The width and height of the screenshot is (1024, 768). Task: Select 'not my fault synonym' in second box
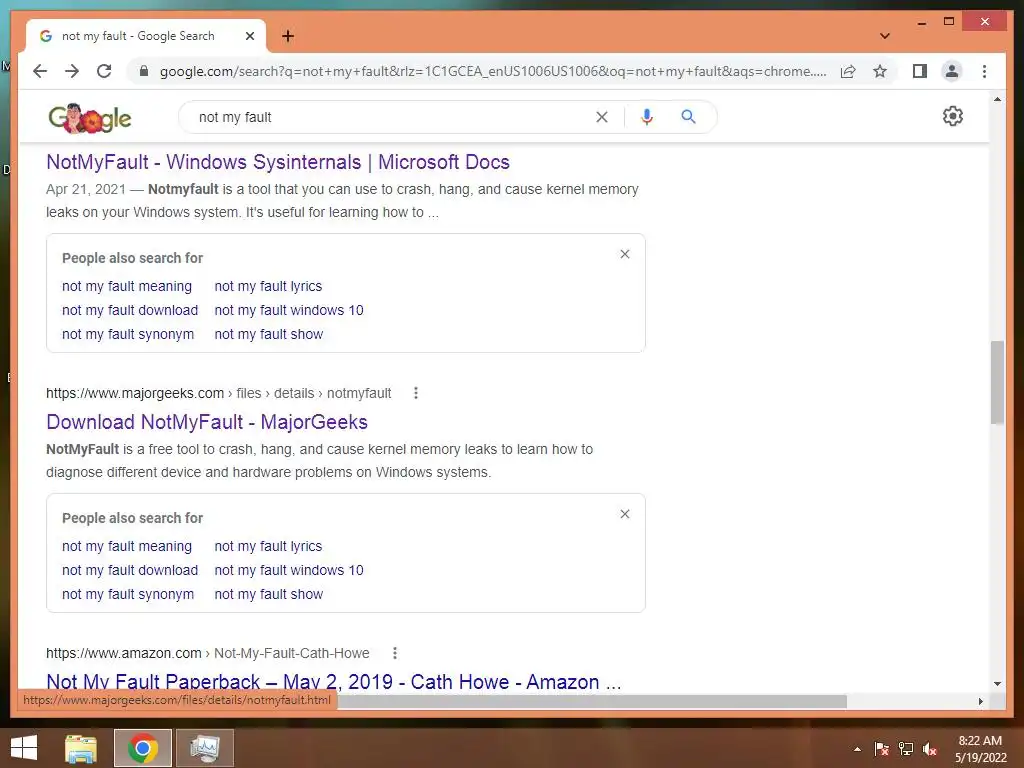128,594
